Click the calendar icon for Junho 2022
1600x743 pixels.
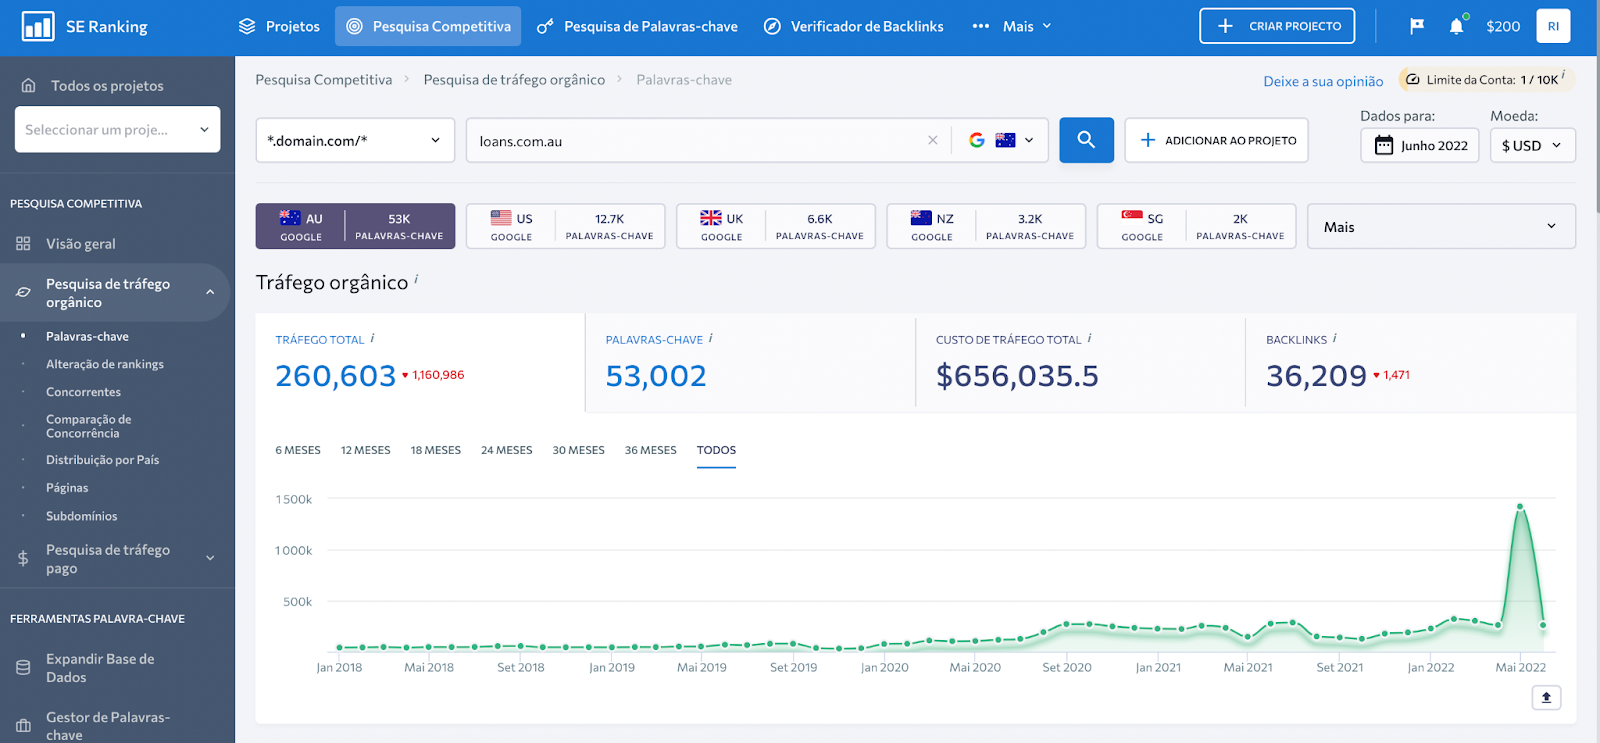(1384, 145)
